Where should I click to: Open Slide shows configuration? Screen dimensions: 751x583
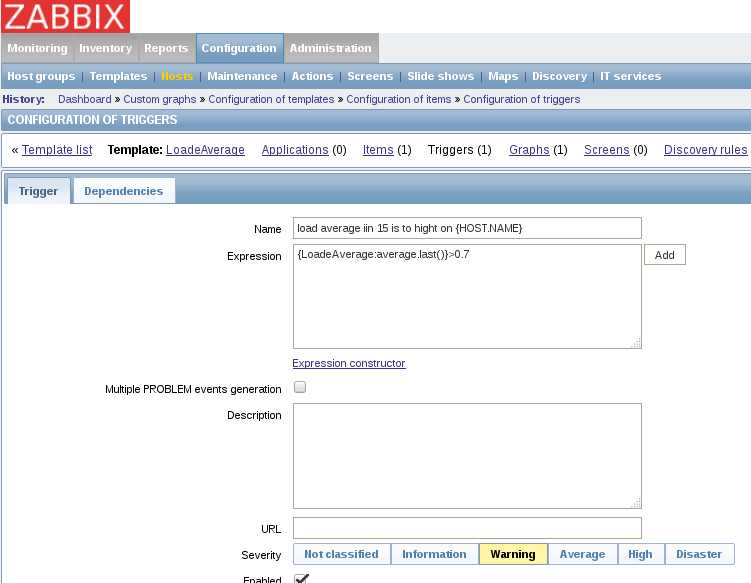pos(440,76)
